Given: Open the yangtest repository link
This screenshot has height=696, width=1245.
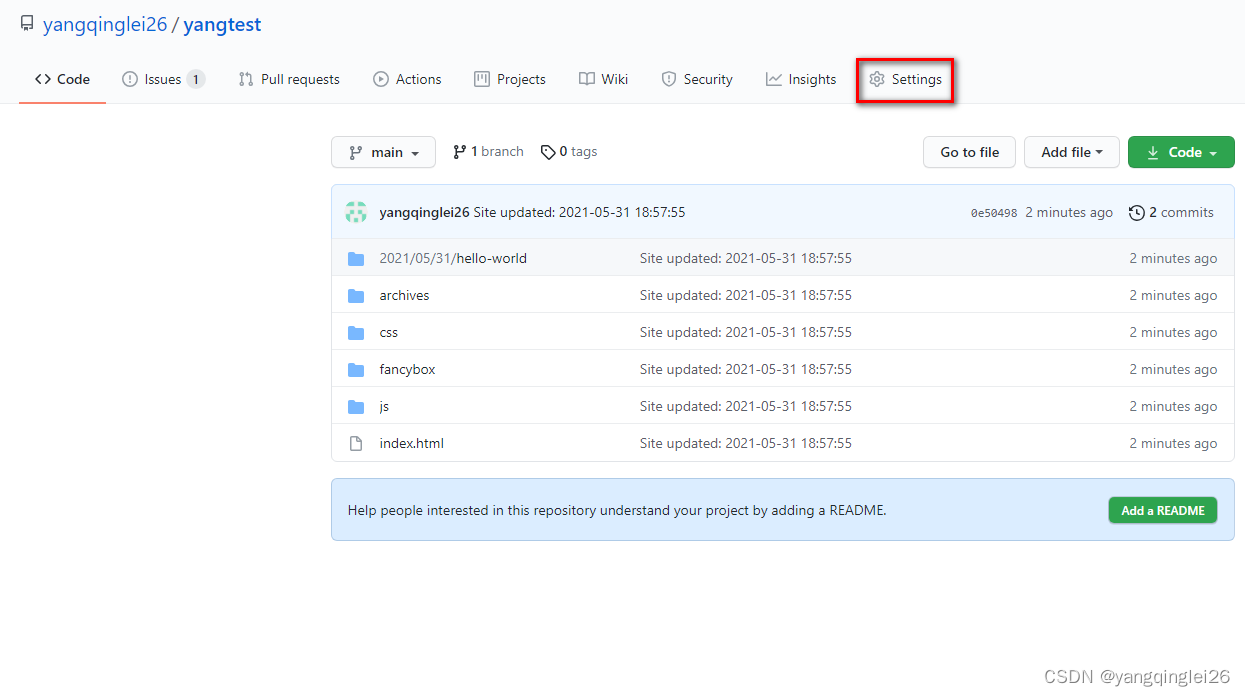Looking at the screenshot, I should pos(222,25).
